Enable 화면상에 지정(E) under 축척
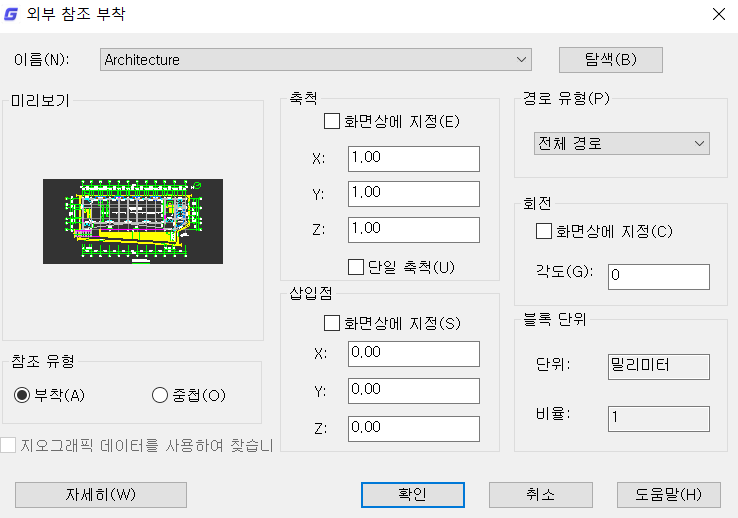The height and width of the screenshot is (518, 738). pyautogui.click(x=332, y=121)
